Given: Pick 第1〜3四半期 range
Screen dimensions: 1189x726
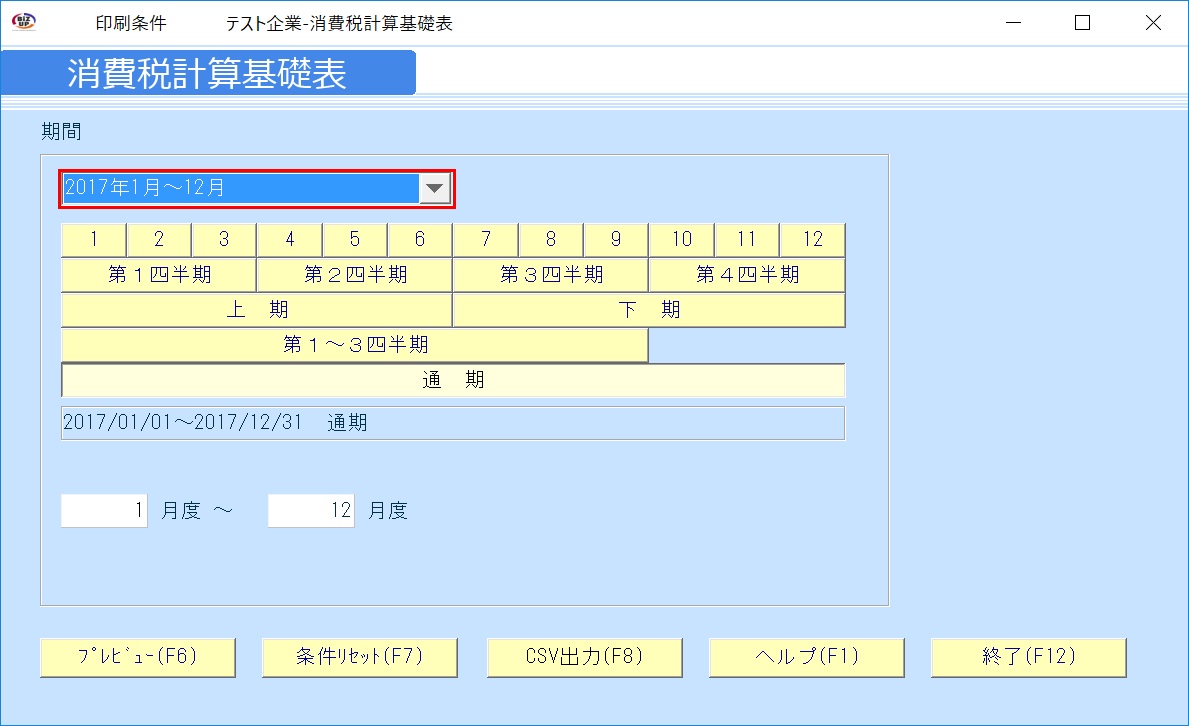Looking at the screenshot, I should click(x=354, y=345).
